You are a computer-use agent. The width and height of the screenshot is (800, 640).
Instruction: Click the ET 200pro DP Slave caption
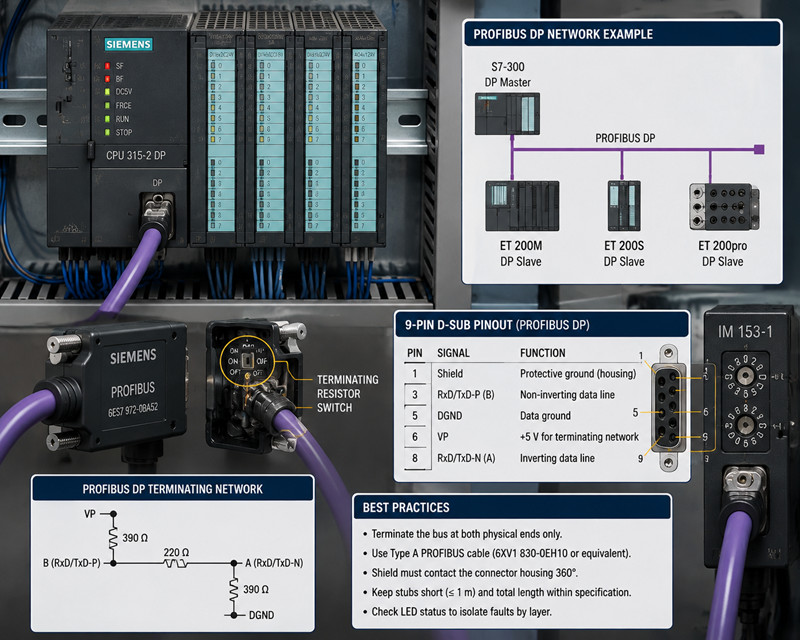point(722,254)
